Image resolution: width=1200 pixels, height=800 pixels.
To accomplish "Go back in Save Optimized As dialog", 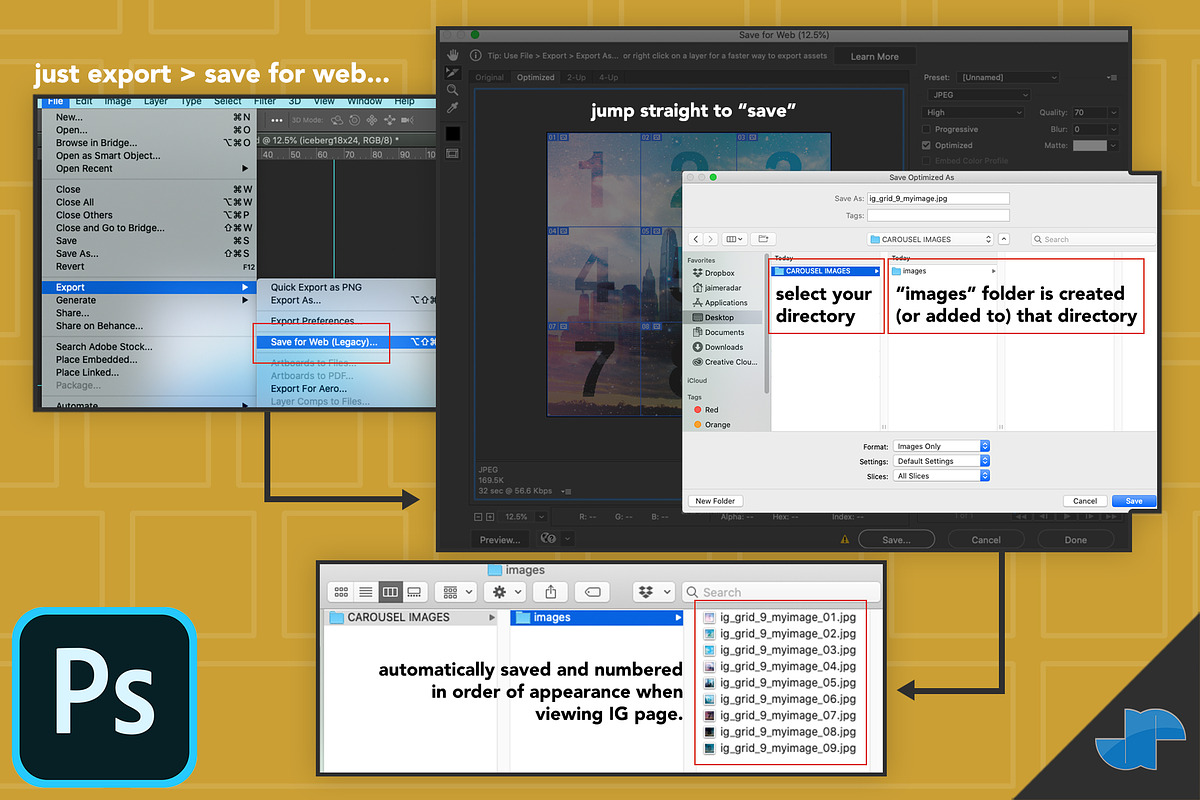I will click(x=695, y=239).
